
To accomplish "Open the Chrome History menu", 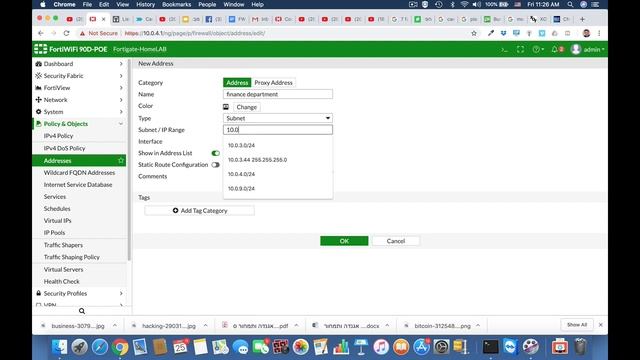I will click(x=145, y=4).
